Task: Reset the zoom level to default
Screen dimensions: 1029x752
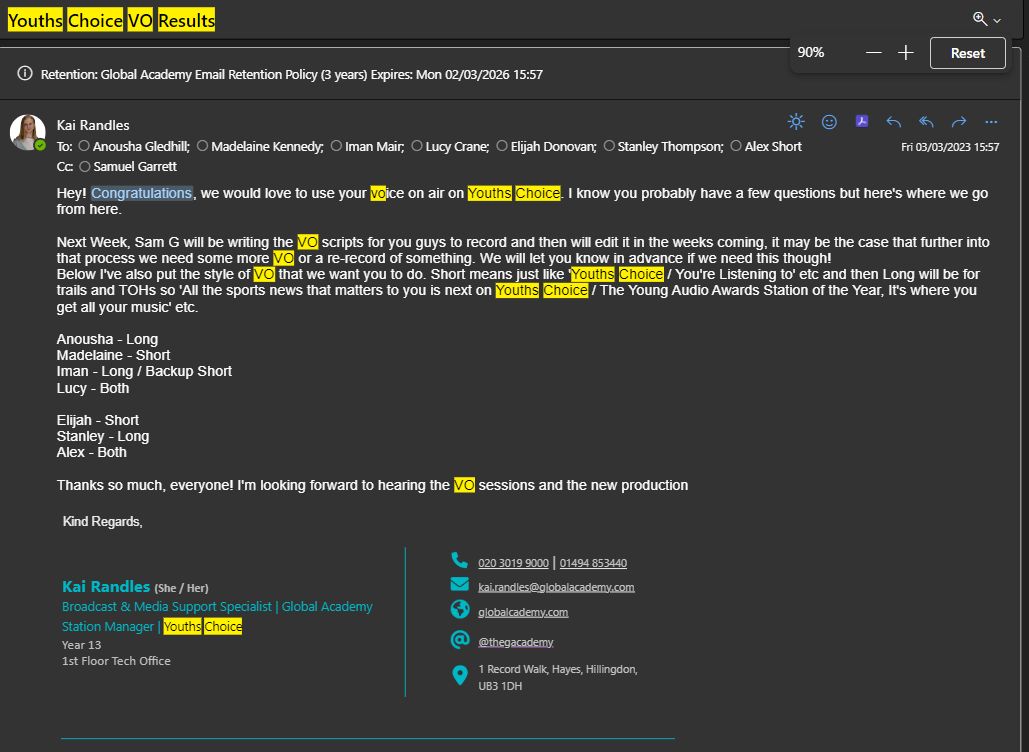Action: click(x=967, y=53)
